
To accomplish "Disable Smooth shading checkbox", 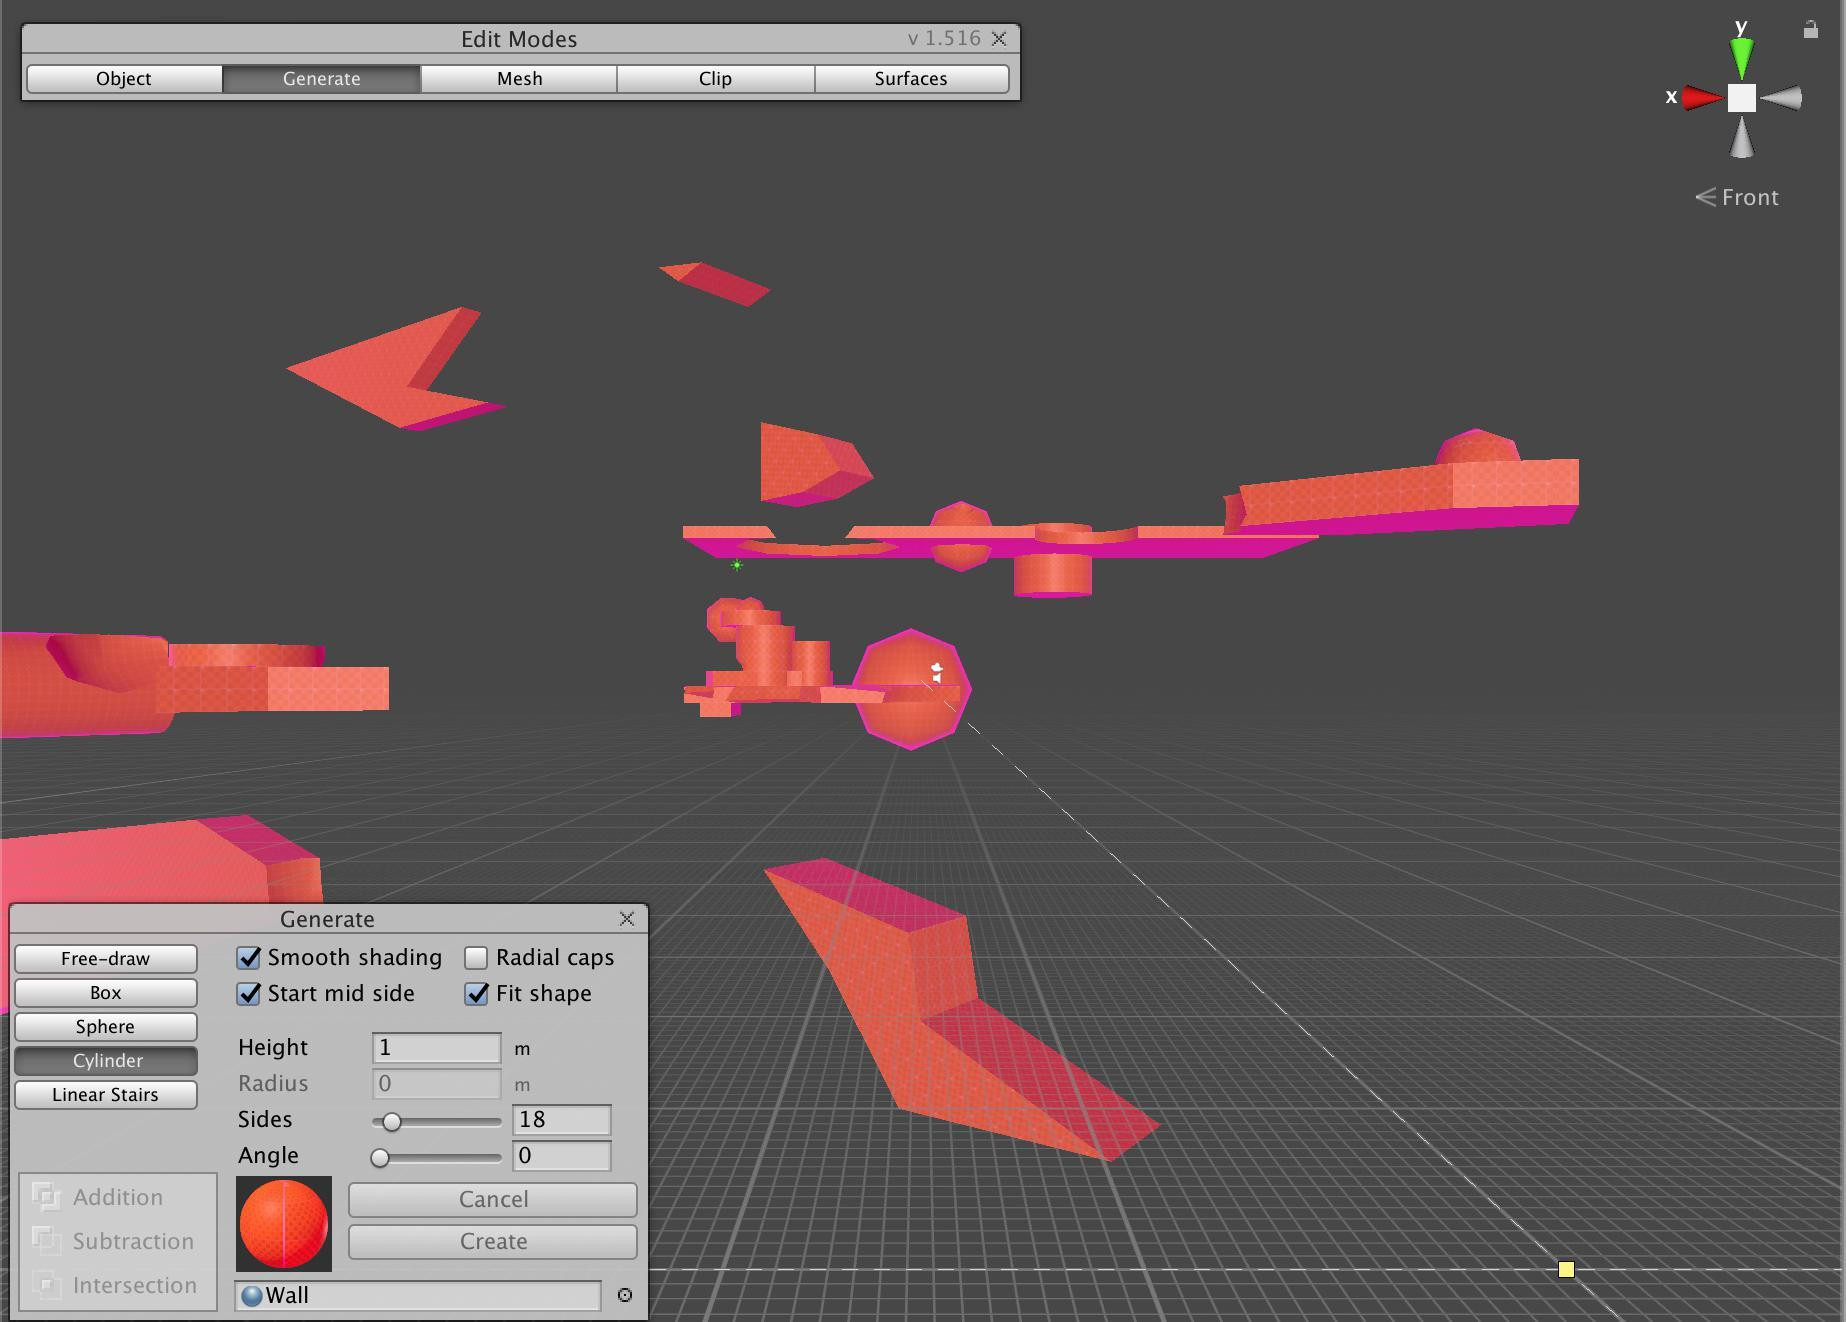I will tap(249, 958).
